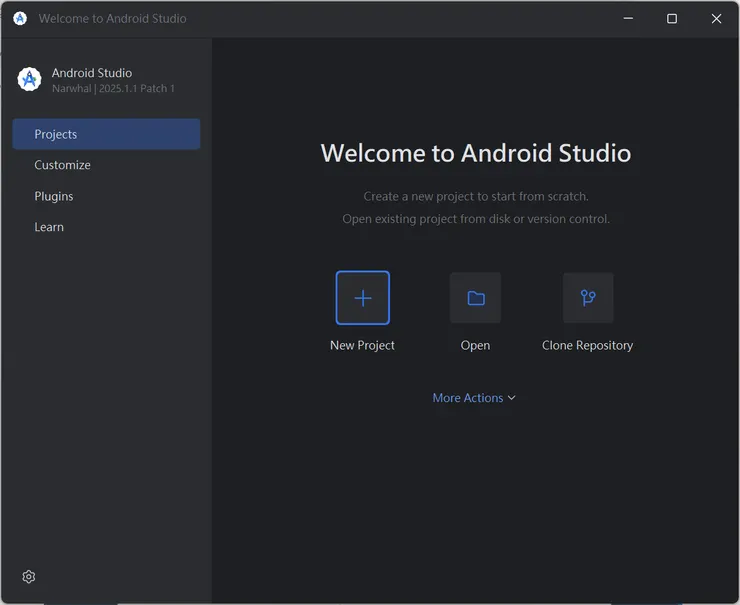Minimize the Welcome to Android Studio window

(x=628, y=18)
